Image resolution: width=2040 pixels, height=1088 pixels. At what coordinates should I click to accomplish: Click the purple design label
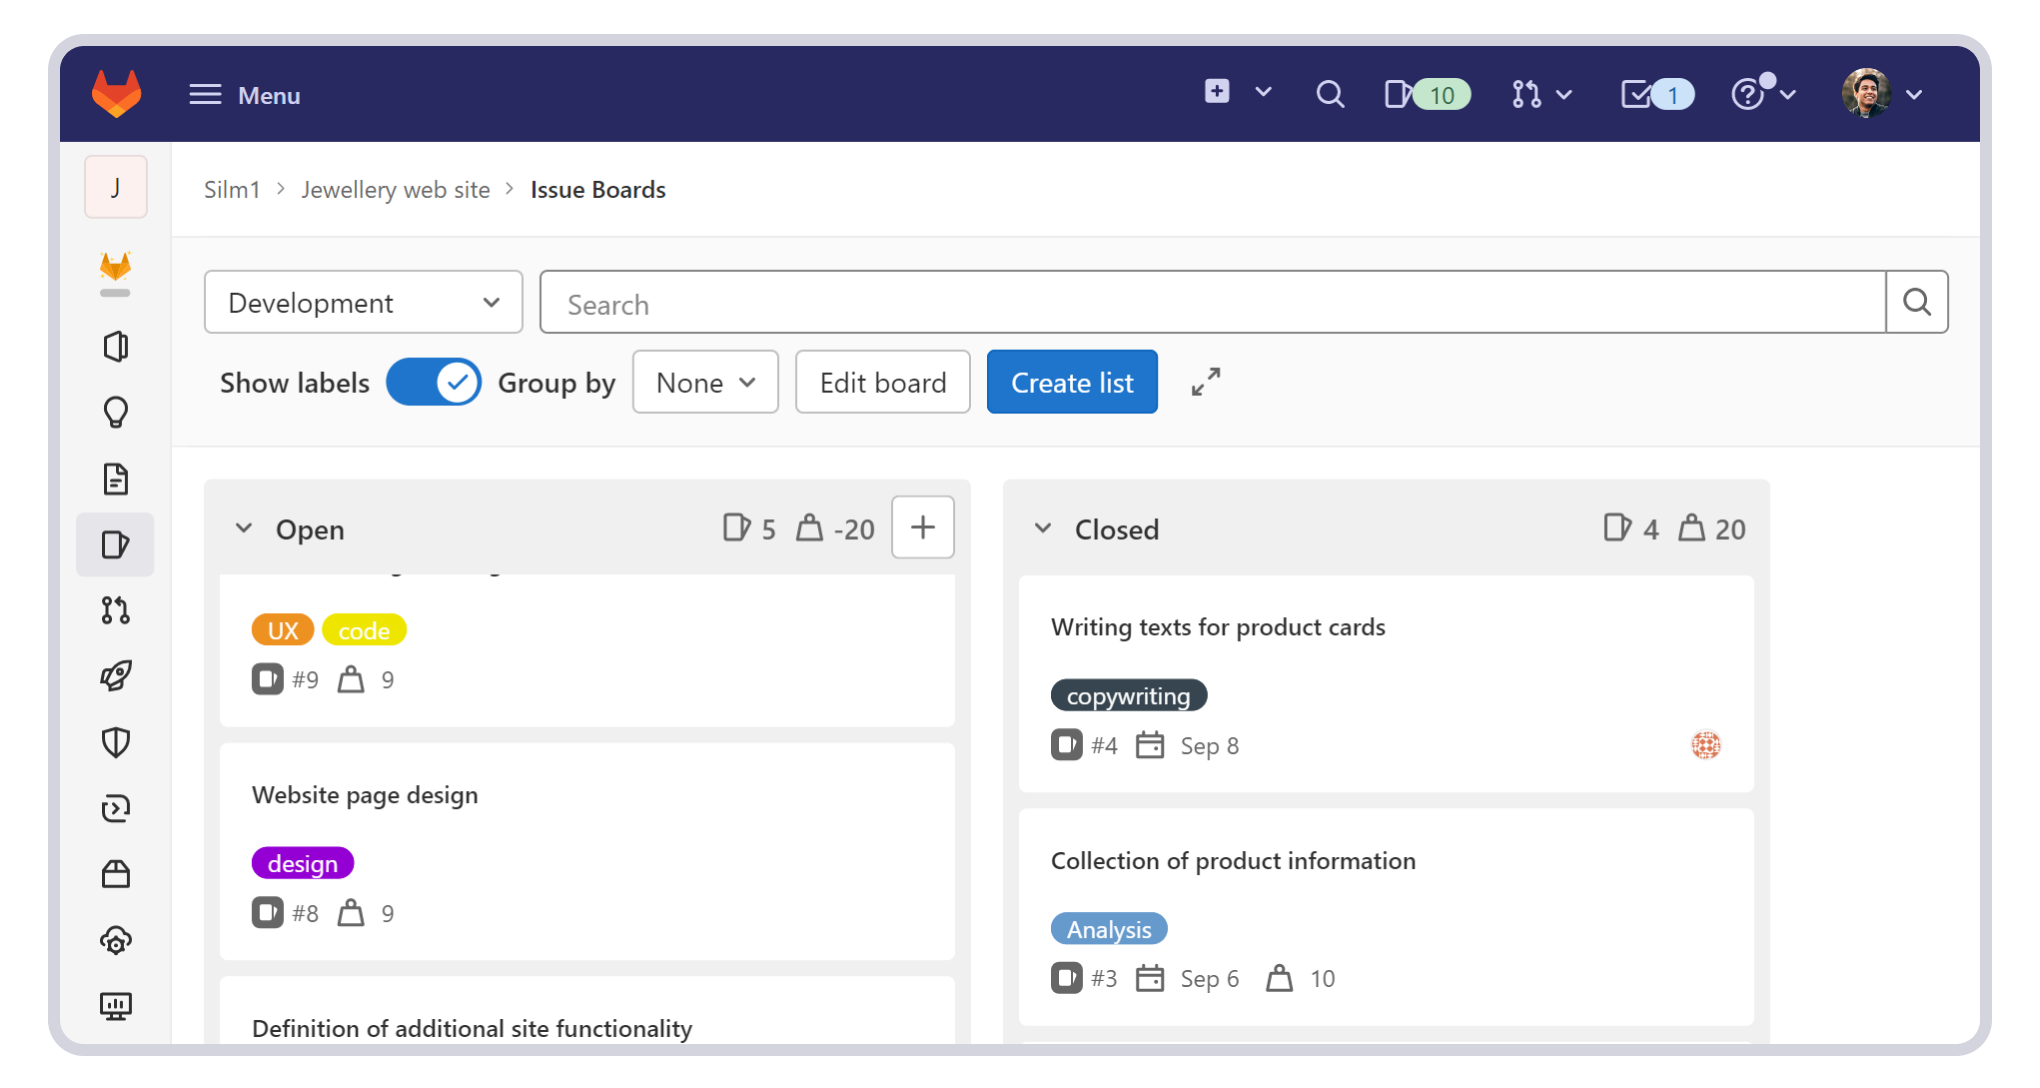point(303,863)
